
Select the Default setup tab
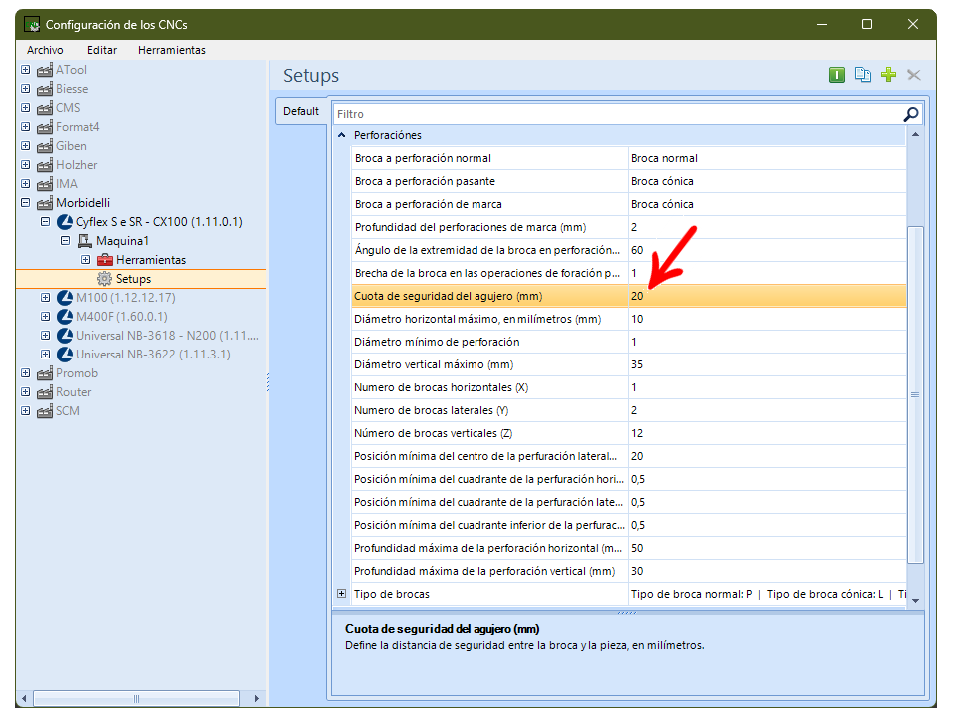click(x=301, y=111)
